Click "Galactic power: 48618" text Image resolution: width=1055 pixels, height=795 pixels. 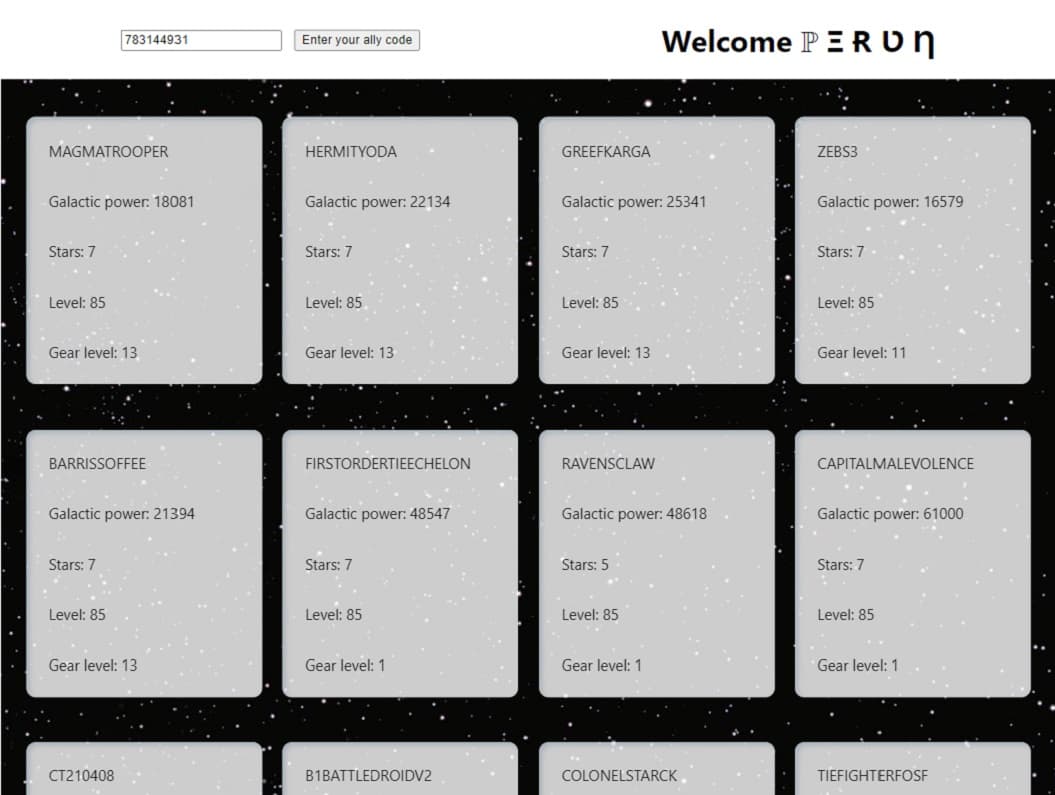[634, 514]
